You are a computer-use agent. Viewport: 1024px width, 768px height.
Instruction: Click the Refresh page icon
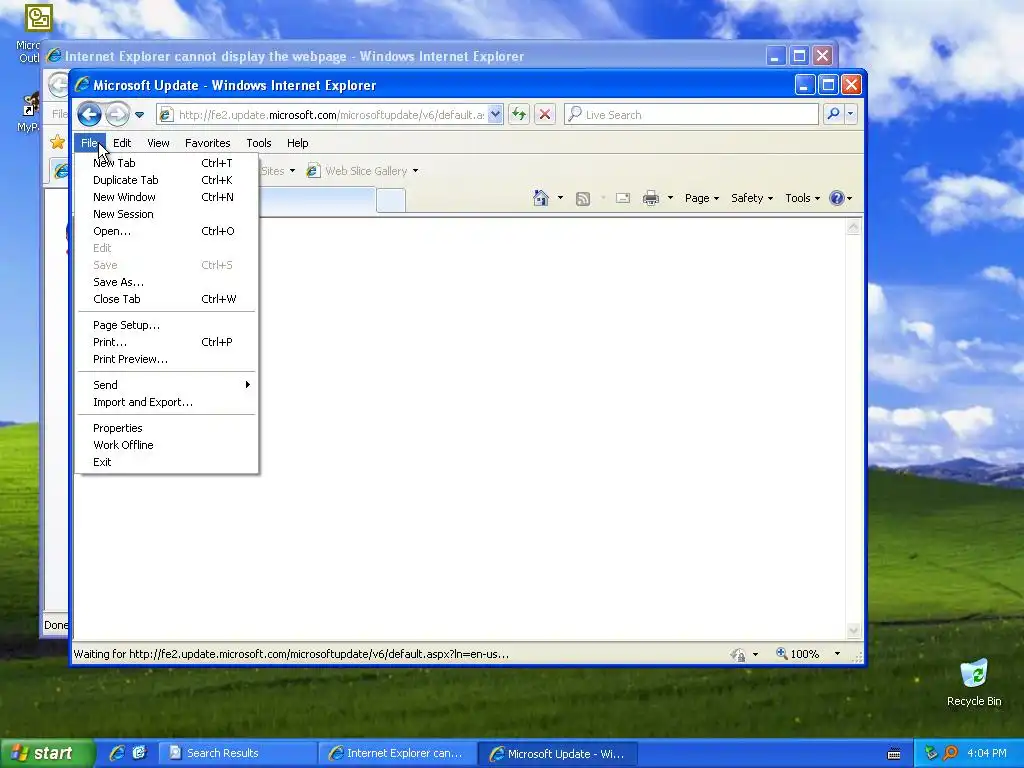519,115
